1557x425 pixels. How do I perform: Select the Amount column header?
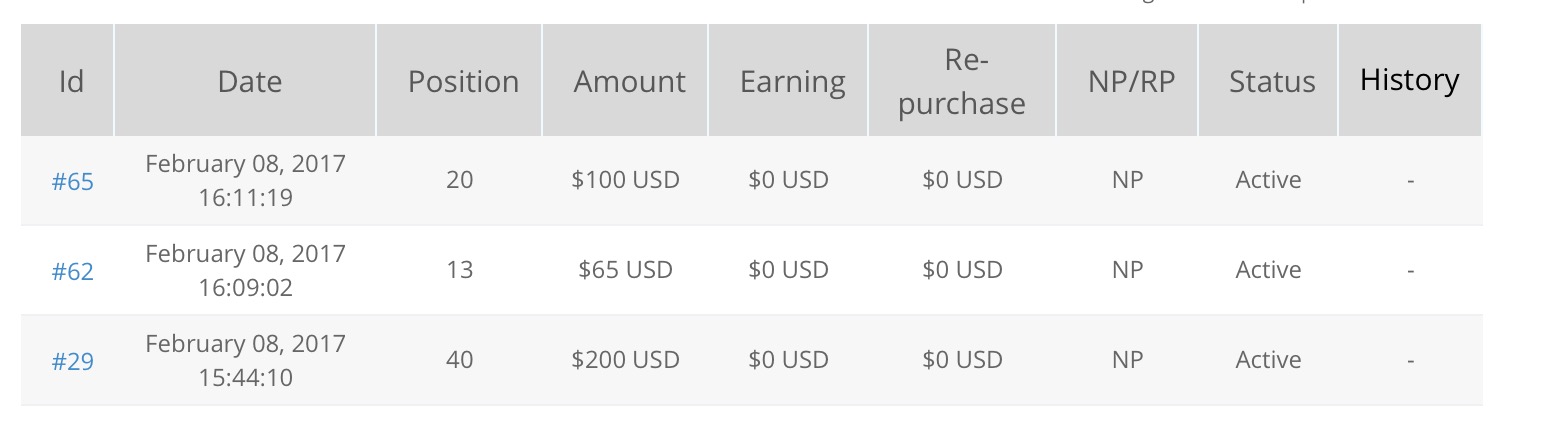click(x=629, y=81)
